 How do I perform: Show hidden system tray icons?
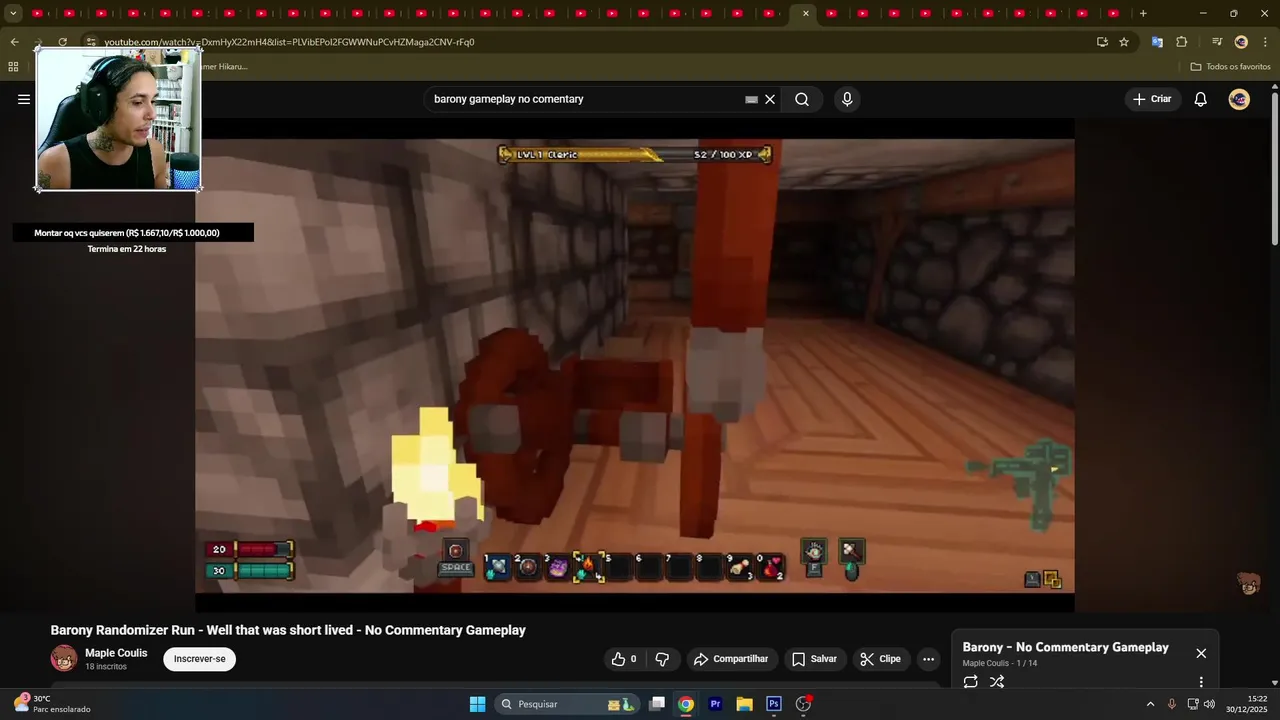click(1150, 704)
